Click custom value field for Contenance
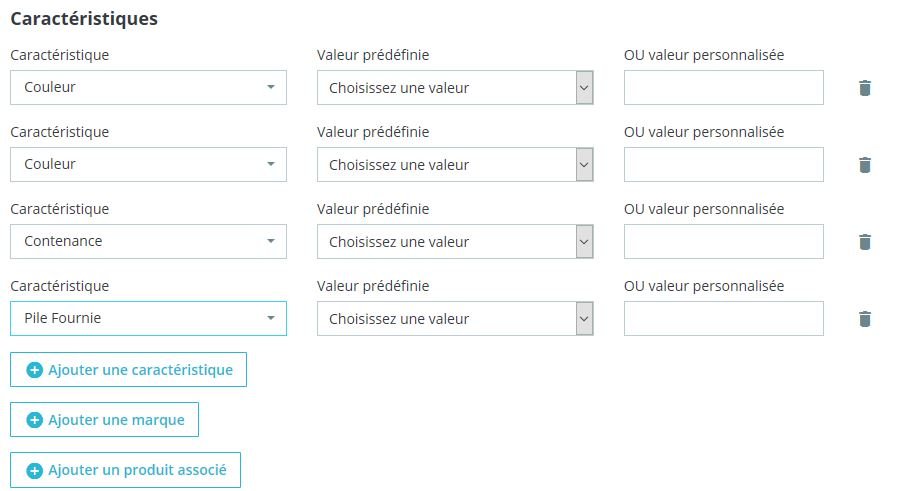902x491 pixels. point(723,242)
